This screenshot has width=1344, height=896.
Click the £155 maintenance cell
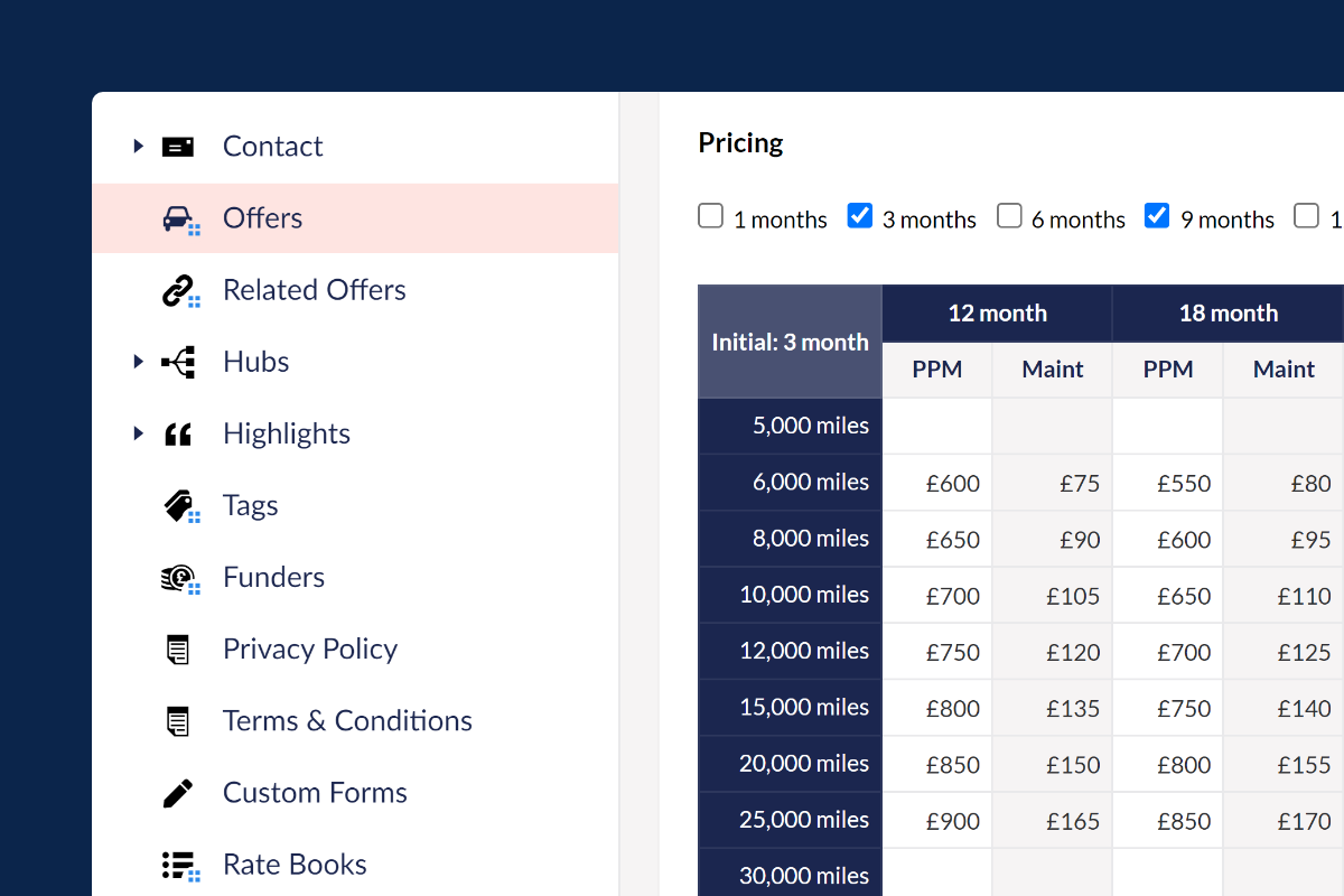click(1284, 765)
